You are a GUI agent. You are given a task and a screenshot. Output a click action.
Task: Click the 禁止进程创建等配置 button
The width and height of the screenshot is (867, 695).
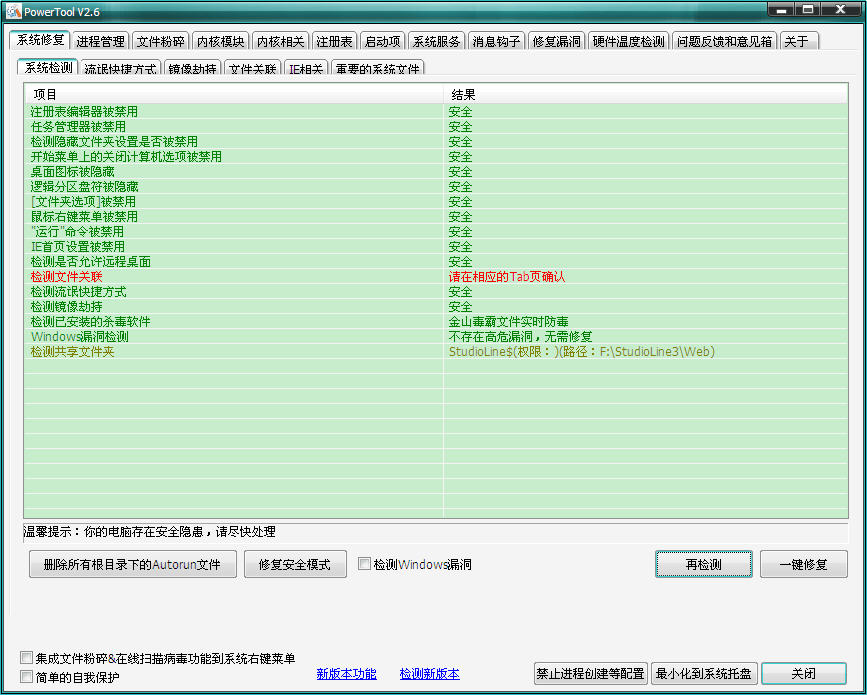[591, 673]
